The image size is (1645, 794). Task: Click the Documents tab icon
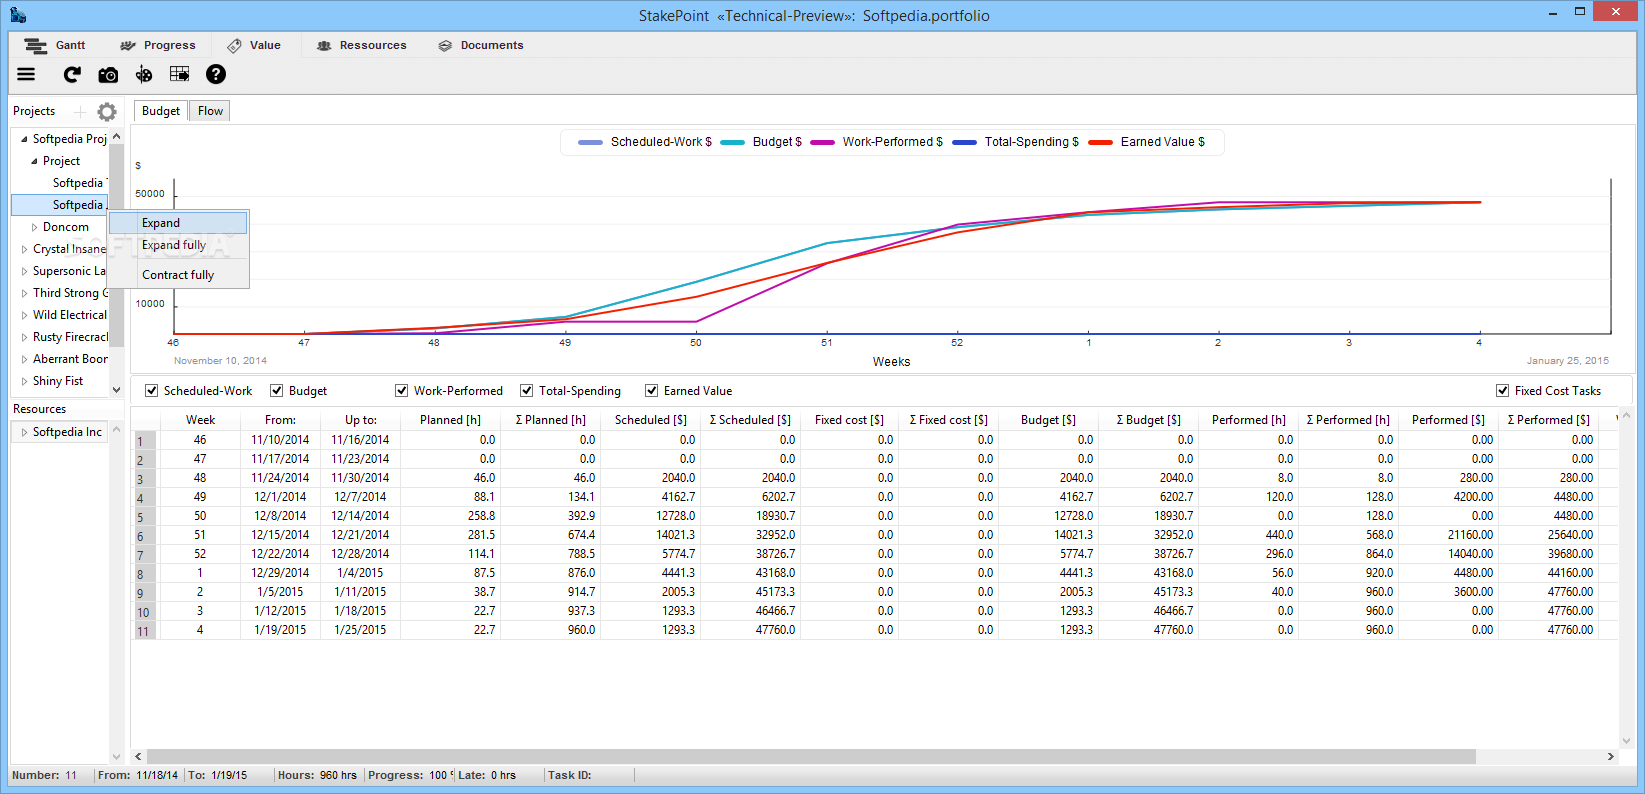point(445,46)
